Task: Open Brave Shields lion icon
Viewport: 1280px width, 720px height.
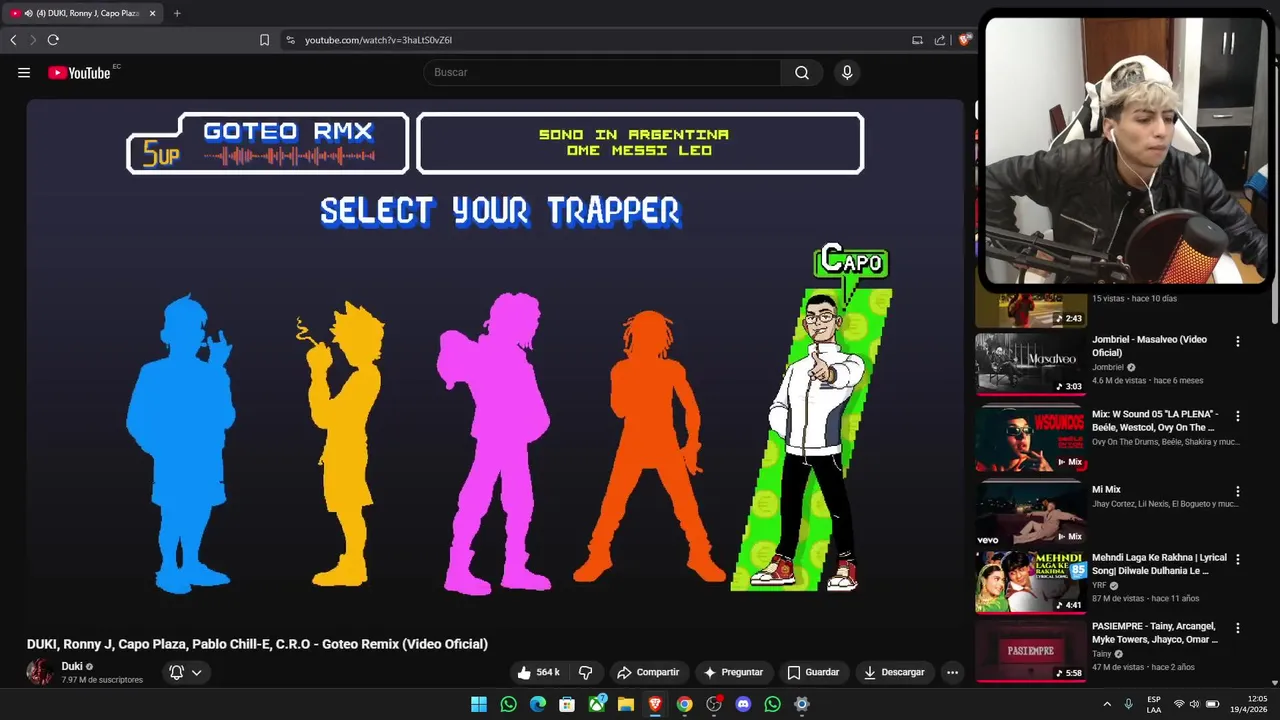Action: tap(964, 40)
